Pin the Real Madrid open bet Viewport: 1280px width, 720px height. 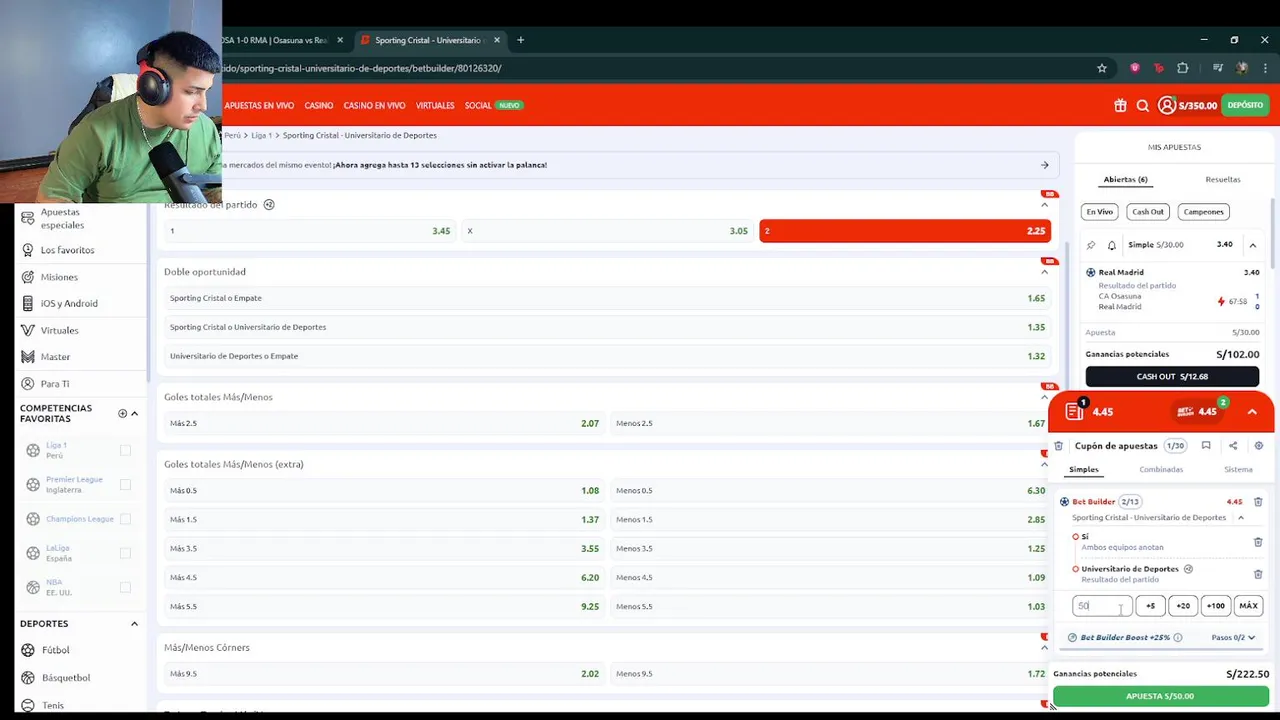tap(1091, 245)
